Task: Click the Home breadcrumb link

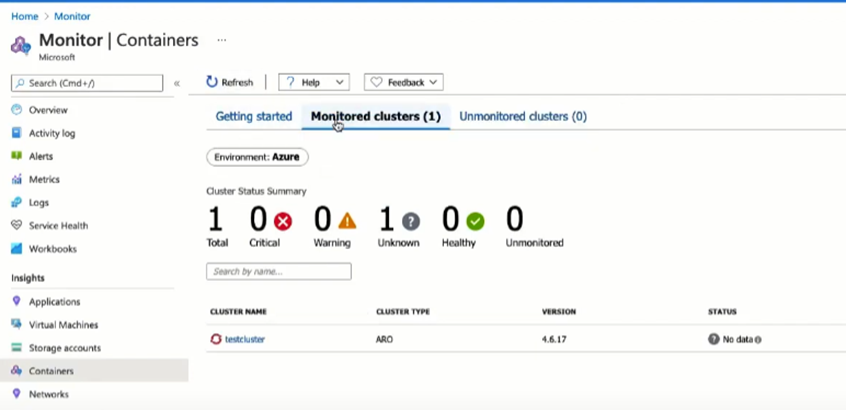Action: click(x=25, y=16)
